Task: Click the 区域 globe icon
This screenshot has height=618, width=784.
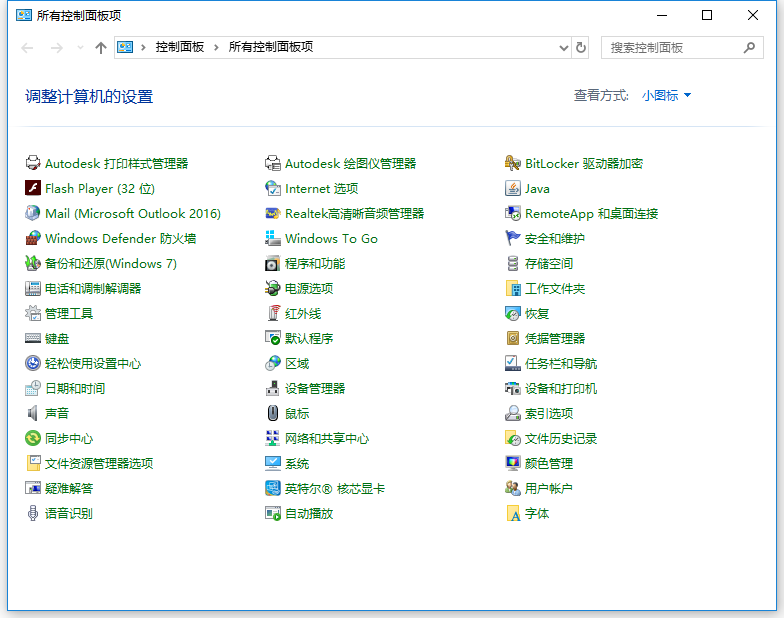Action: (273, 363)
